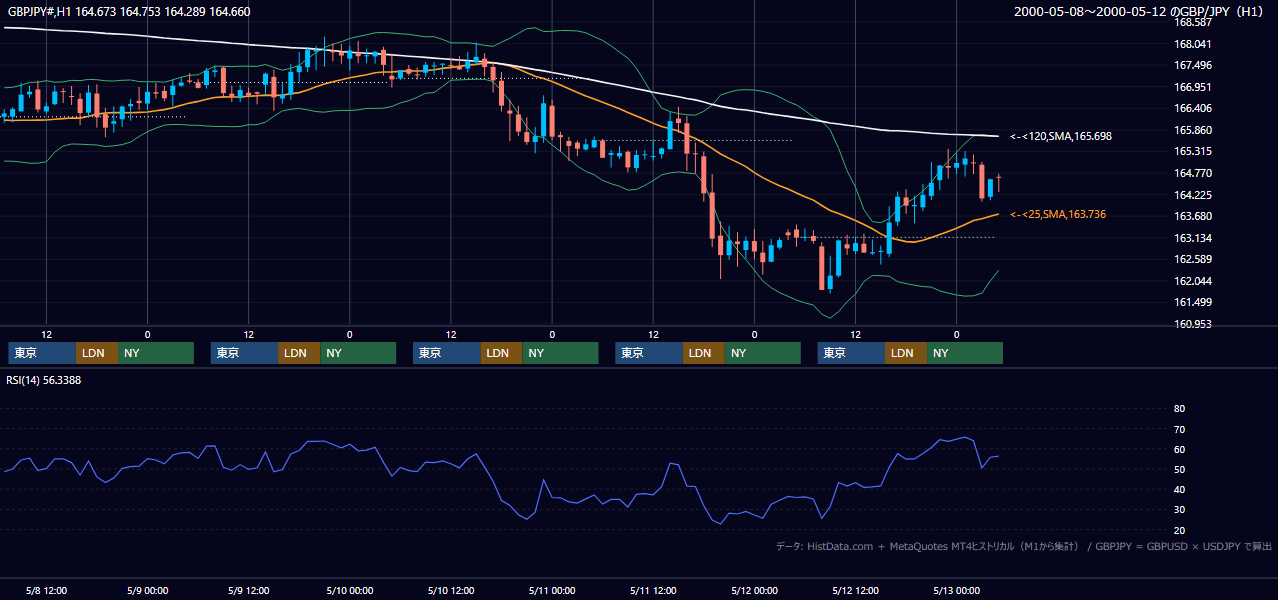Click the 120 SMA 165.698 label
The height and width of the screenshot is (600, 1278).
click(1061, 136)
